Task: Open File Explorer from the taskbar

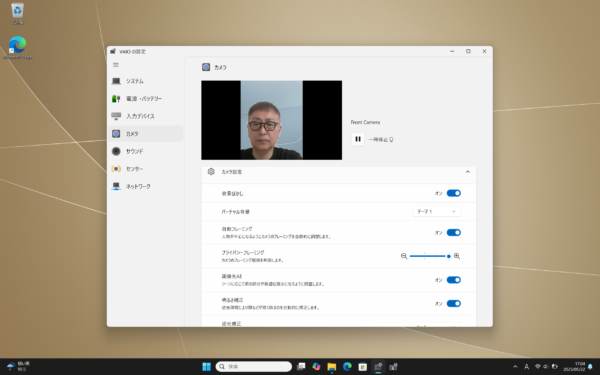Action: click(332, 367)
